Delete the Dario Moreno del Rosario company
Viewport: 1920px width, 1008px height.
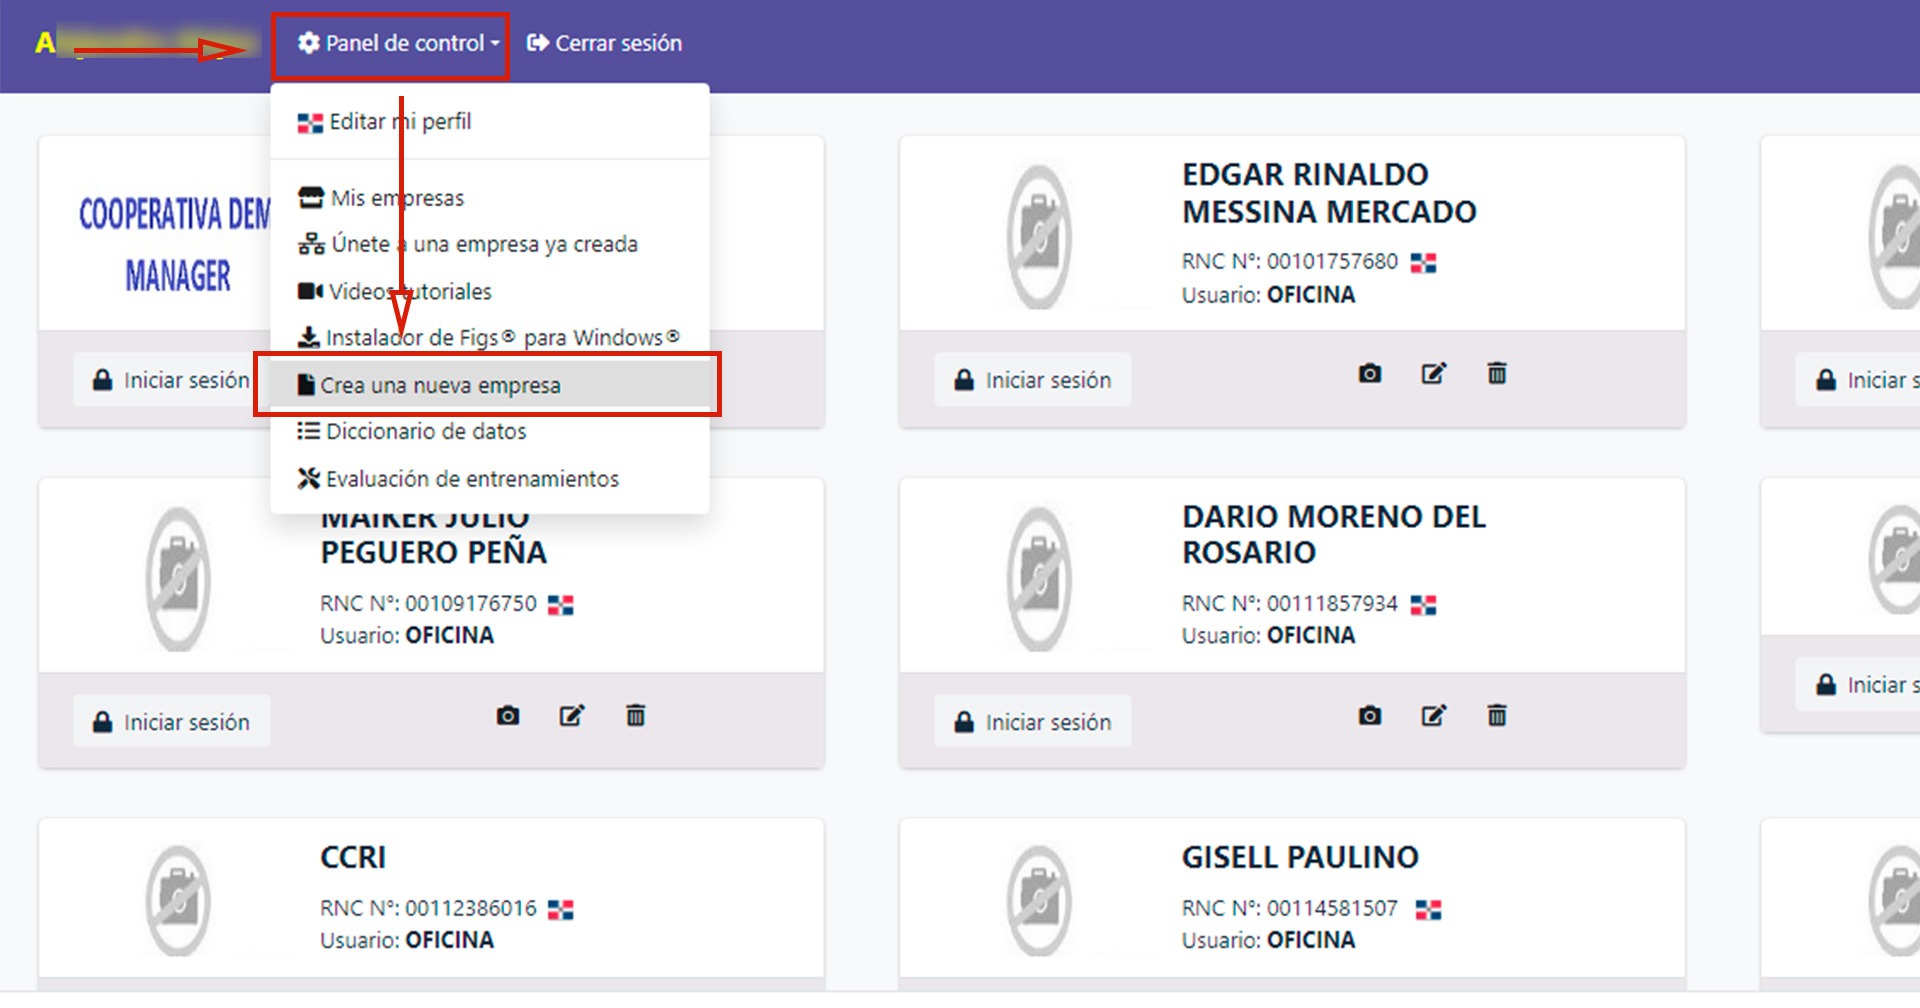(1497, 716)
